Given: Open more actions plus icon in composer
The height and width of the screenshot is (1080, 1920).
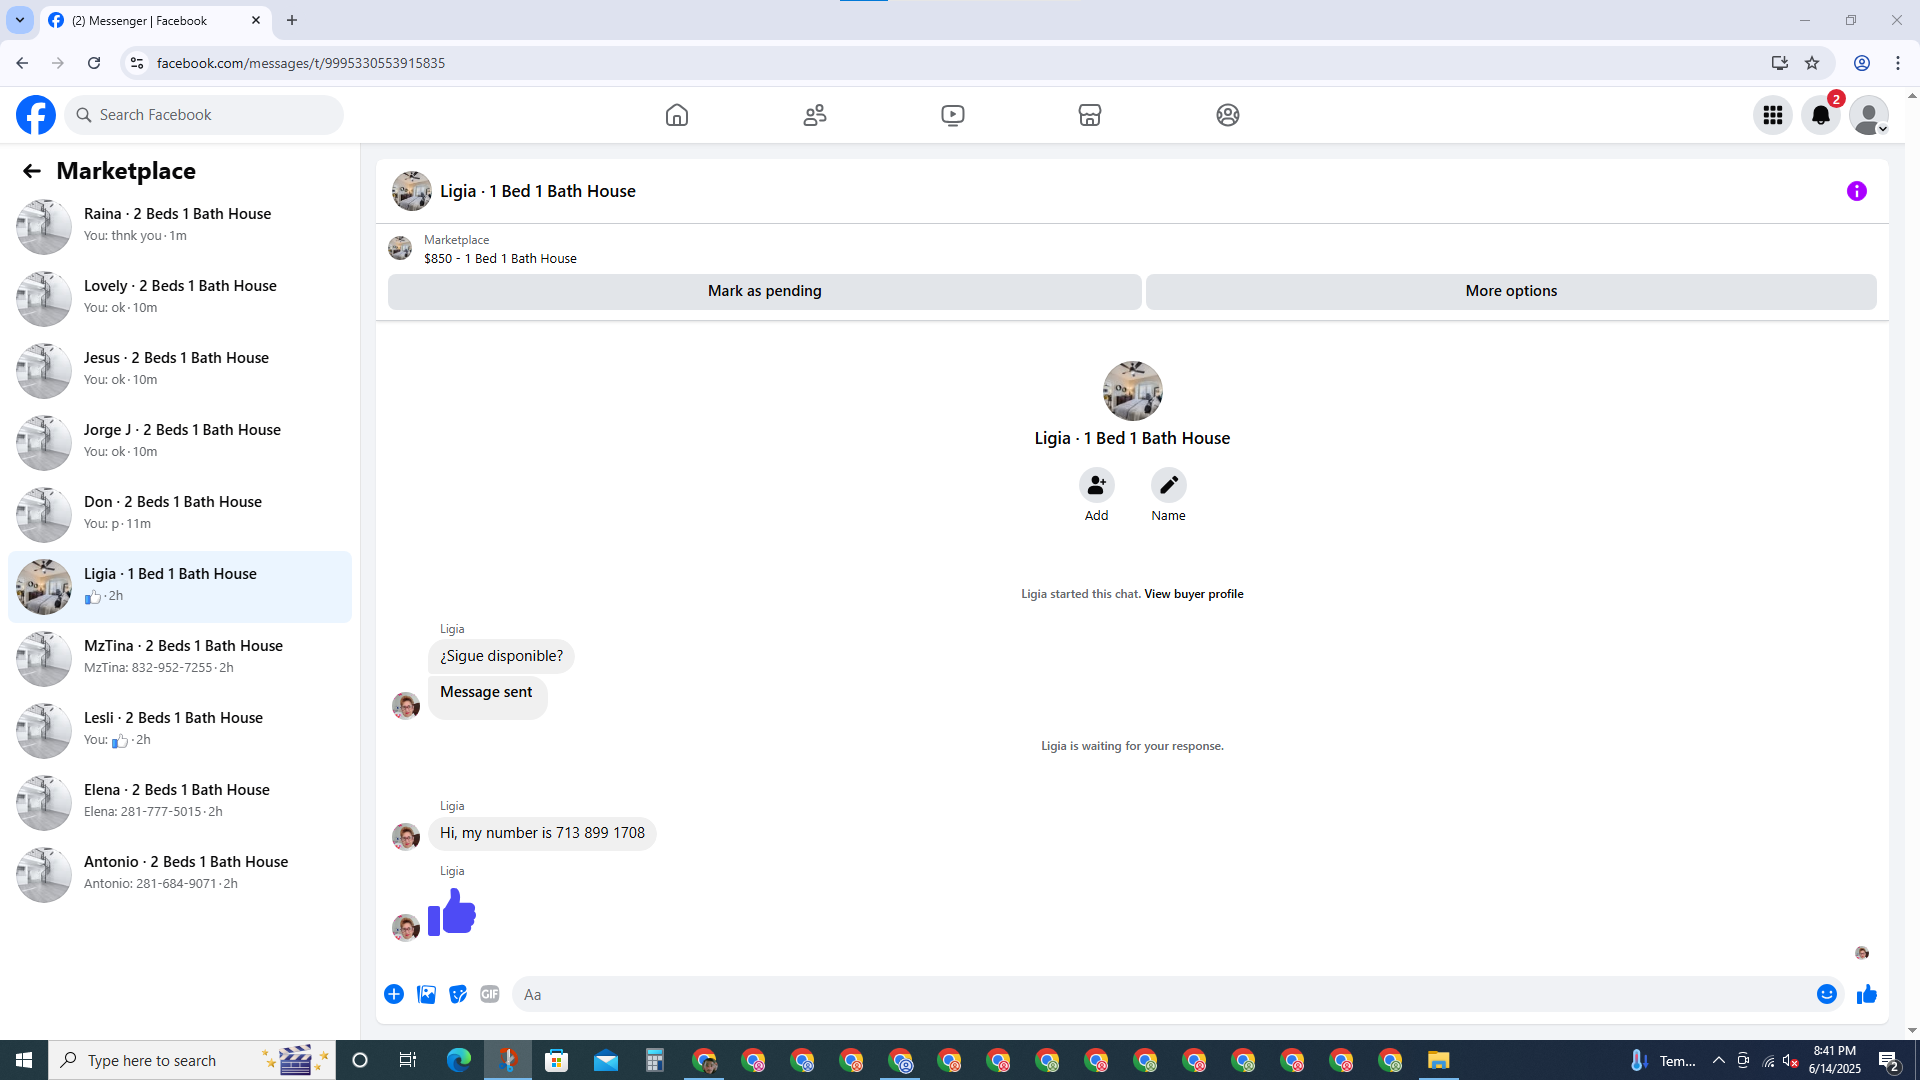Looking at the screenshot, I should pos(394,994).
